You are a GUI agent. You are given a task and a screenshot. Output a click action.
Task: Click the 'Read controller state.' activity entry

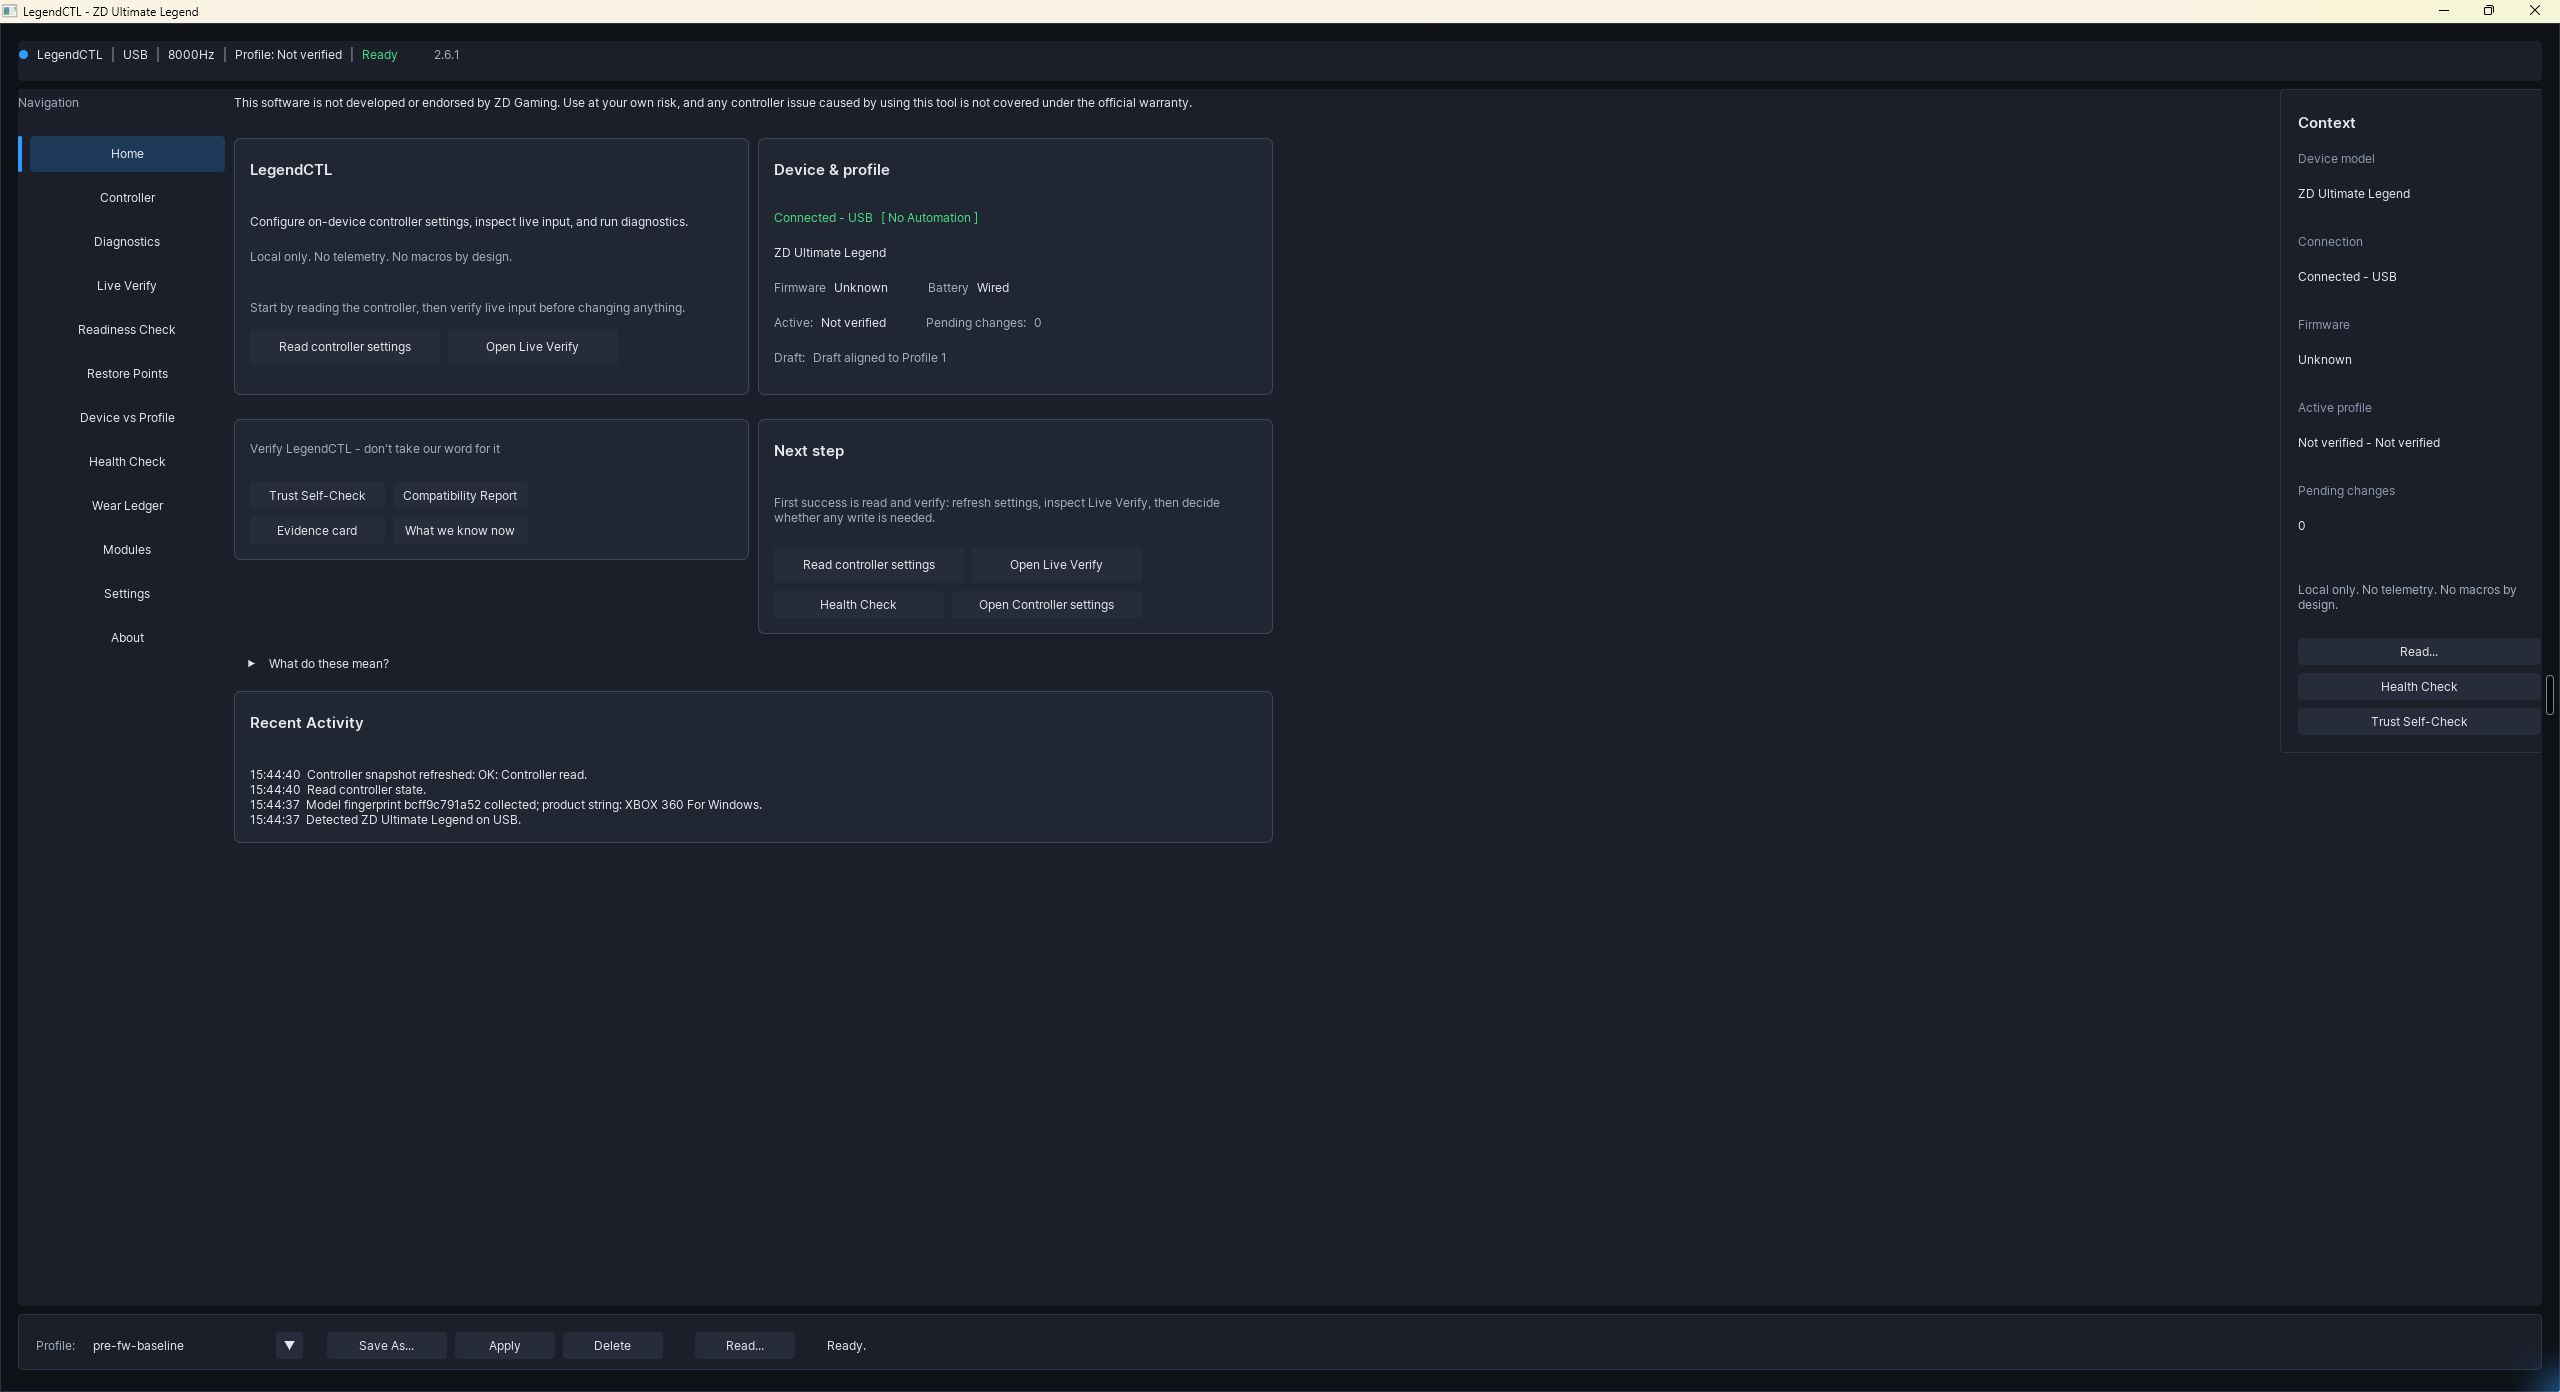(338, 790)
